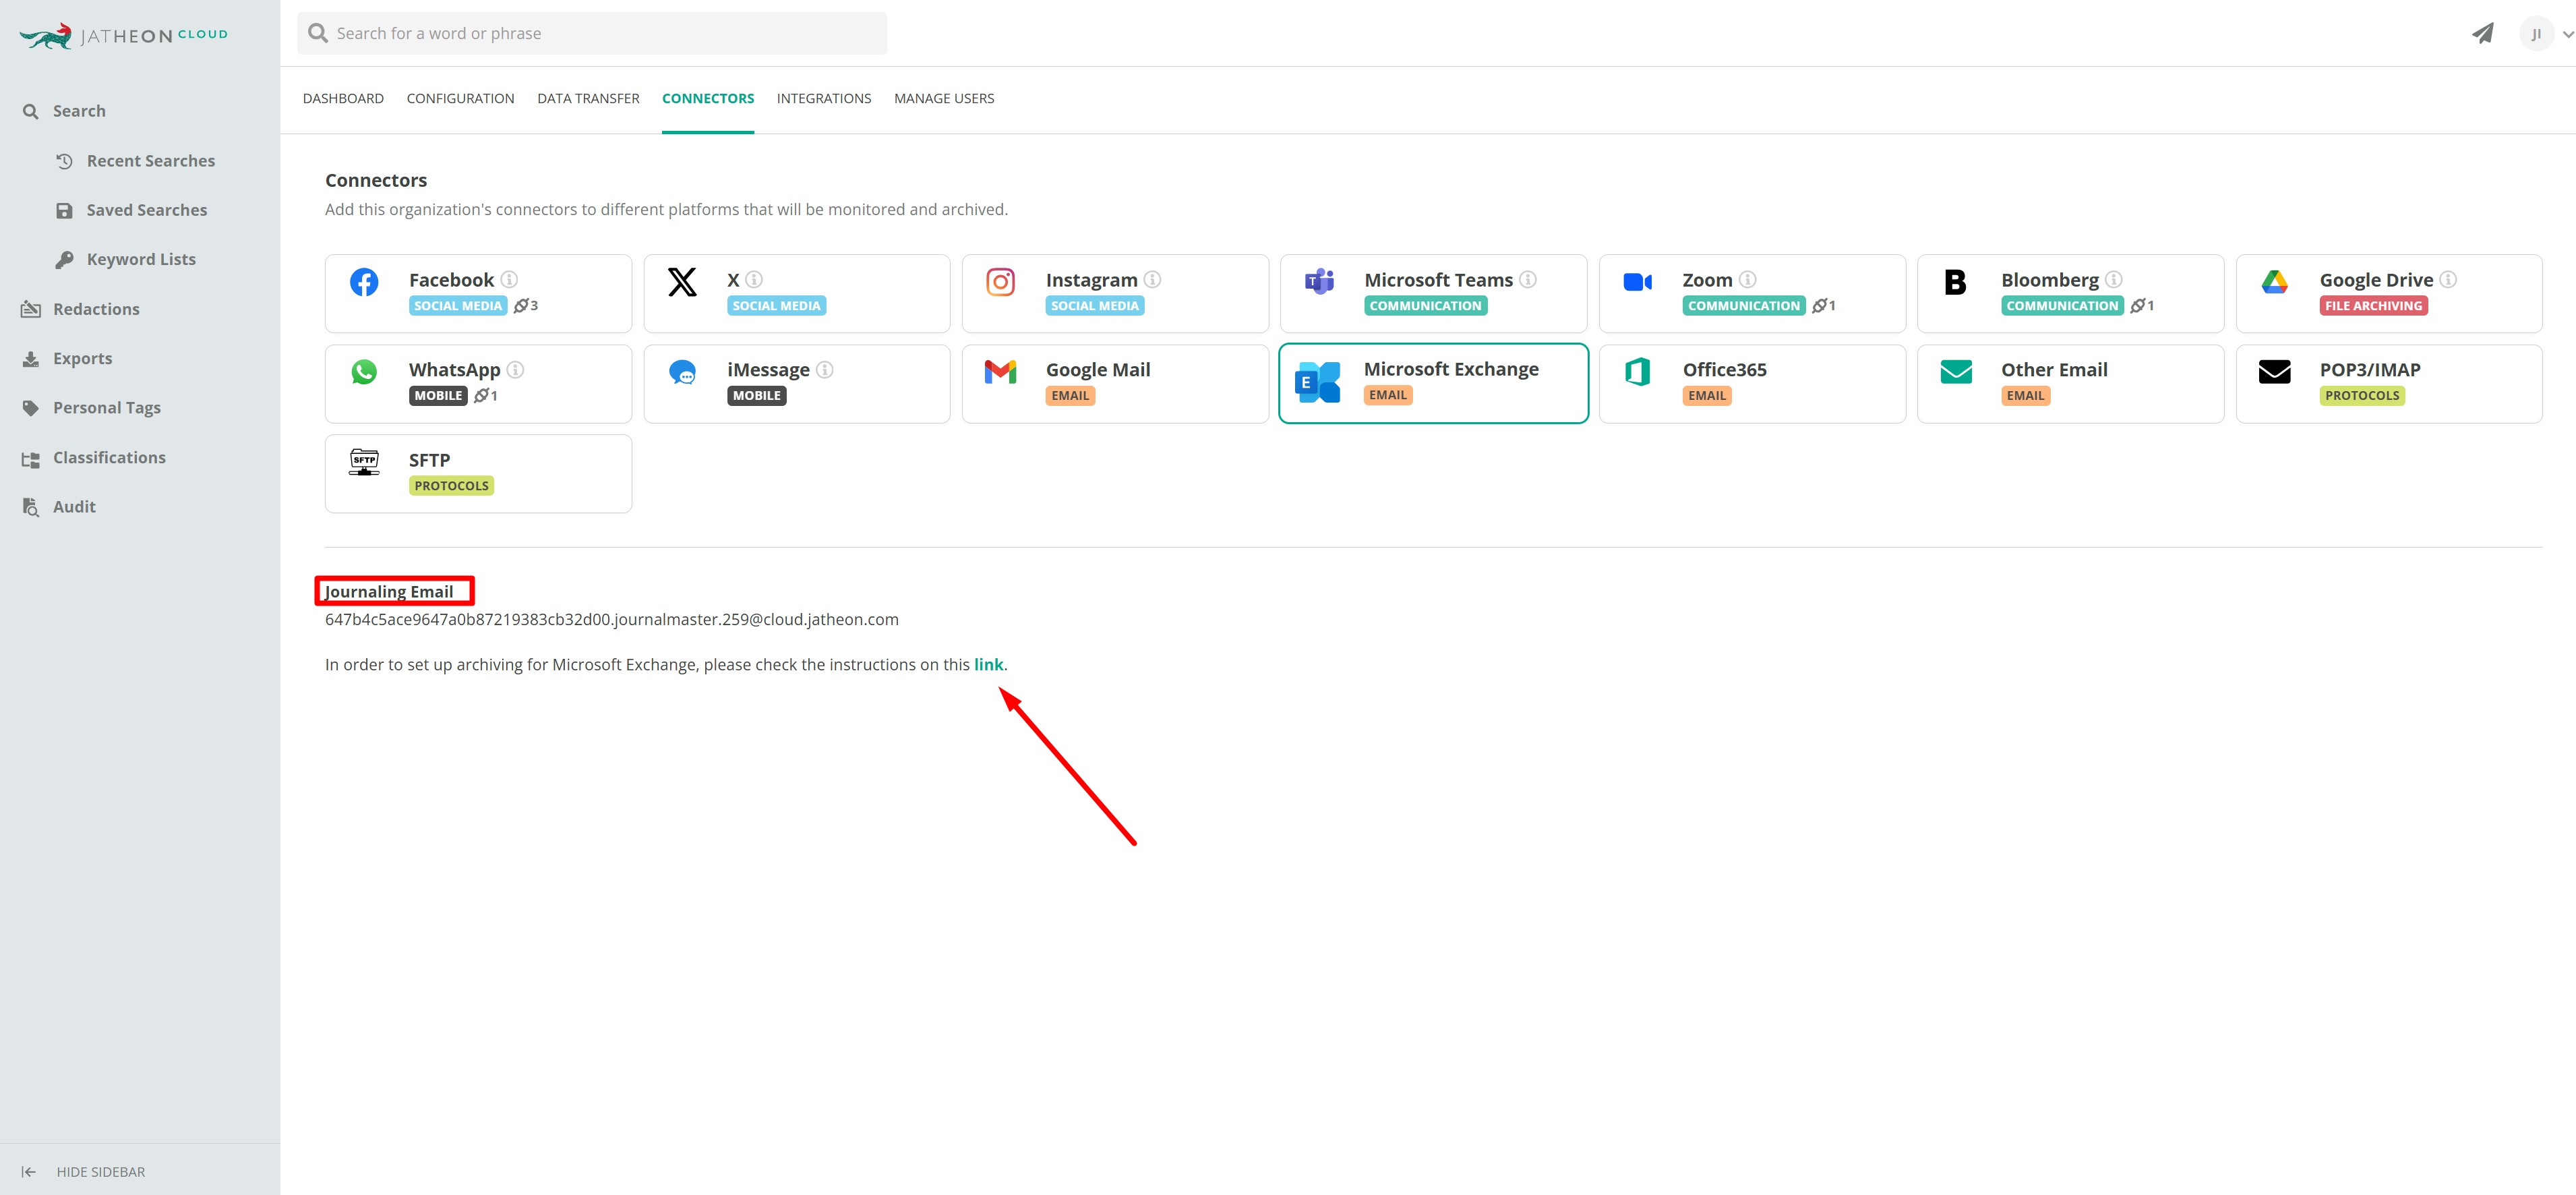This screenshot has width=2576, height=1195.
Task: Open Personal Tags in the sidebar
Action: [x=107, y=408]
